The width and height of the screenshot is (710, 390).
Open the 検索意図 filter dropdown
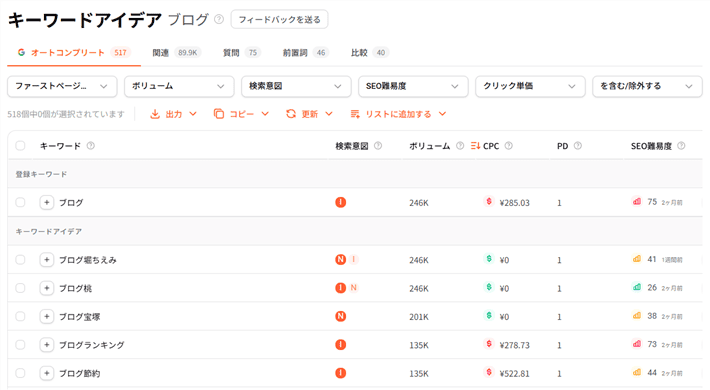pos(296,87)
